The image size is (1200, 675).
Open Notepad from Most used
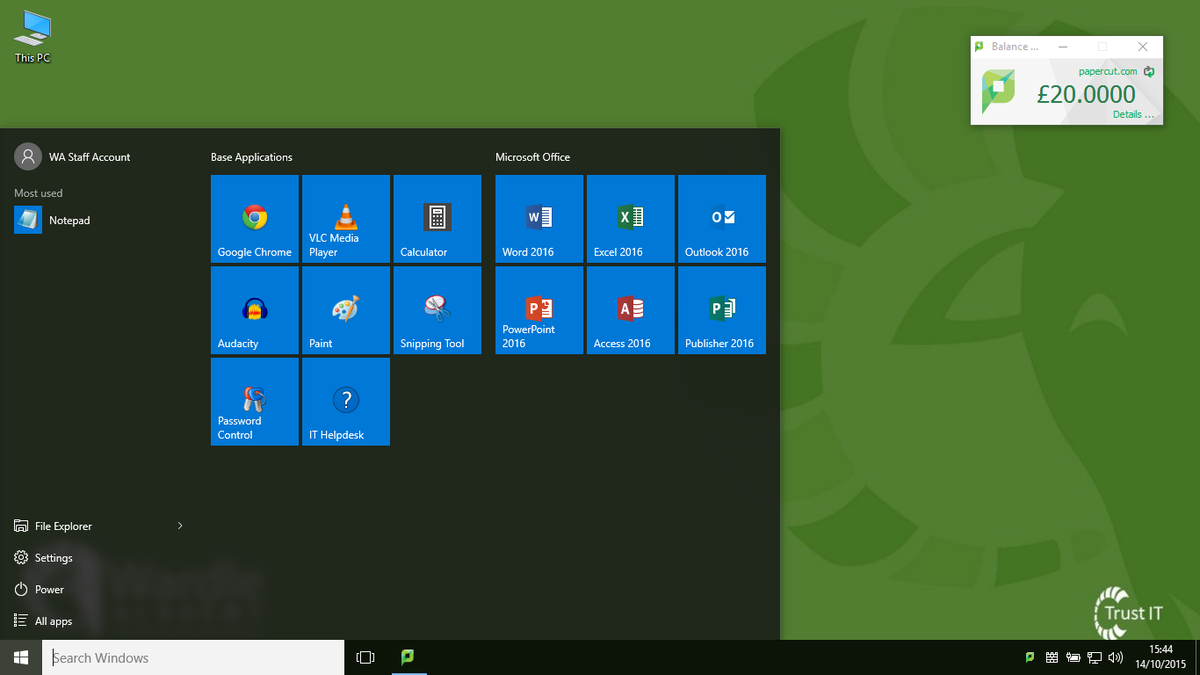click(x=100, y=220)
